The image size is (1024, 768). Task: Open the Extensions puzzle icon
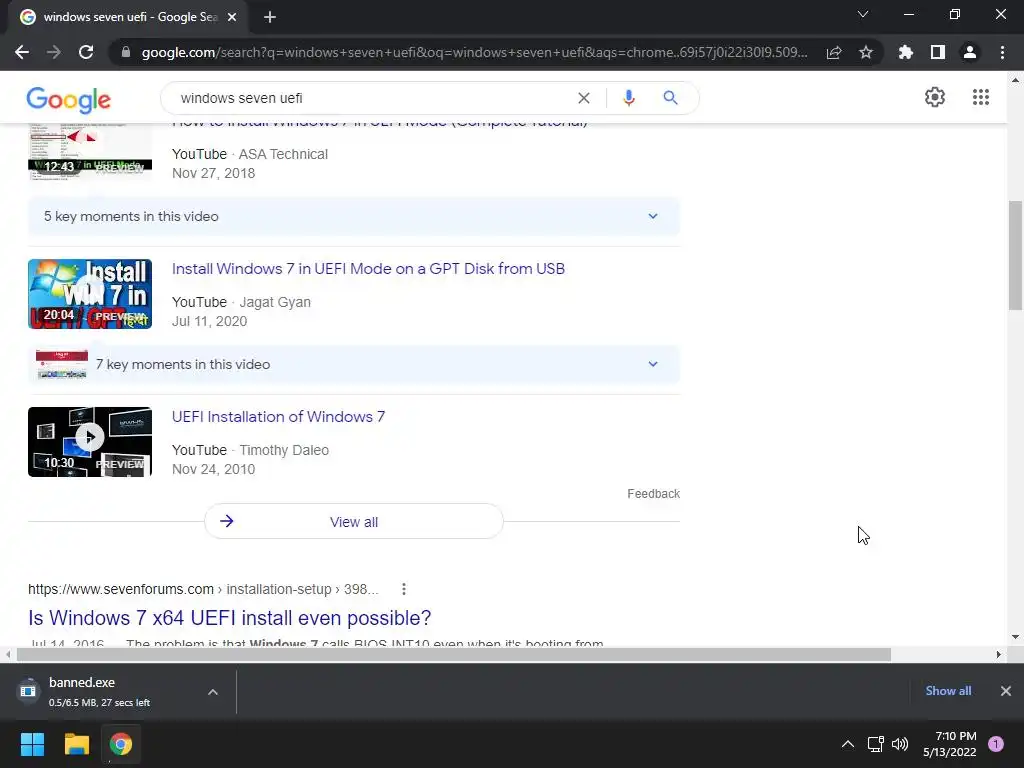[906, 52]
